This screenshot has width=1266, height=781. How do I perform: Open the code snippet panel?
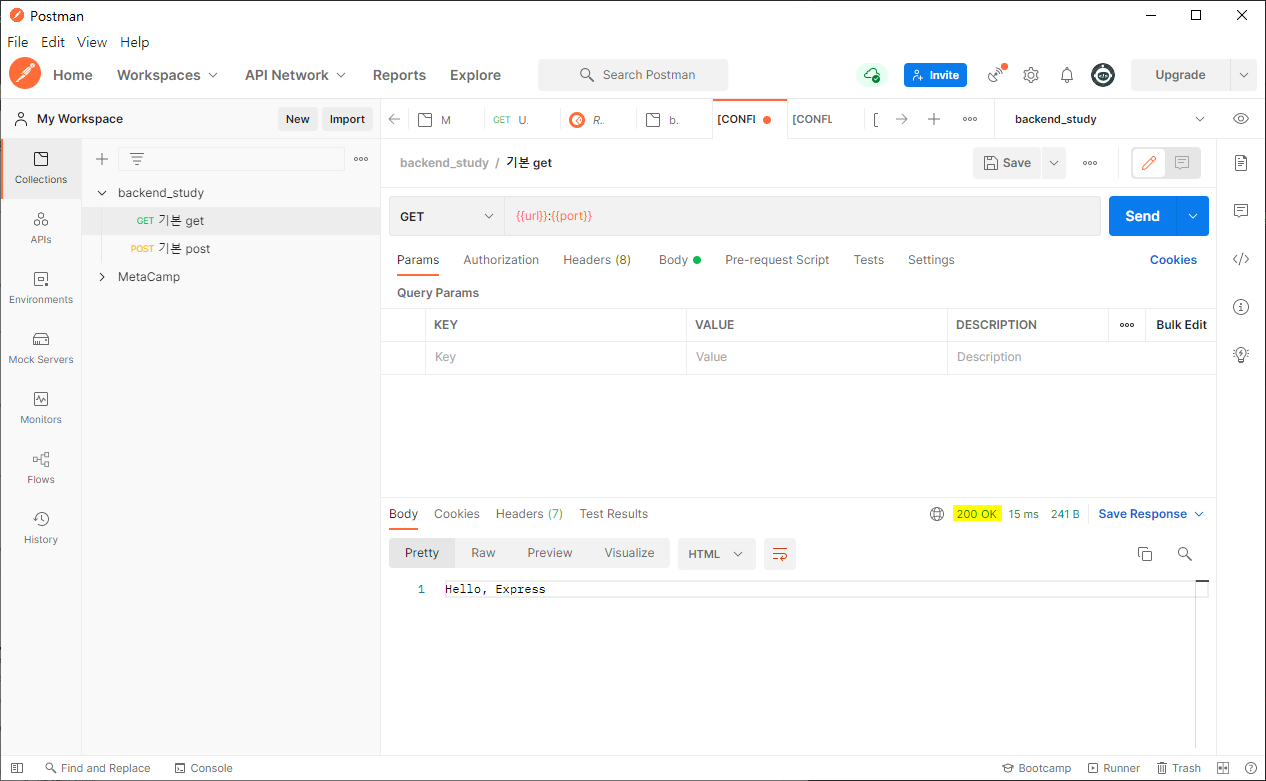[x=1241, y=259]
